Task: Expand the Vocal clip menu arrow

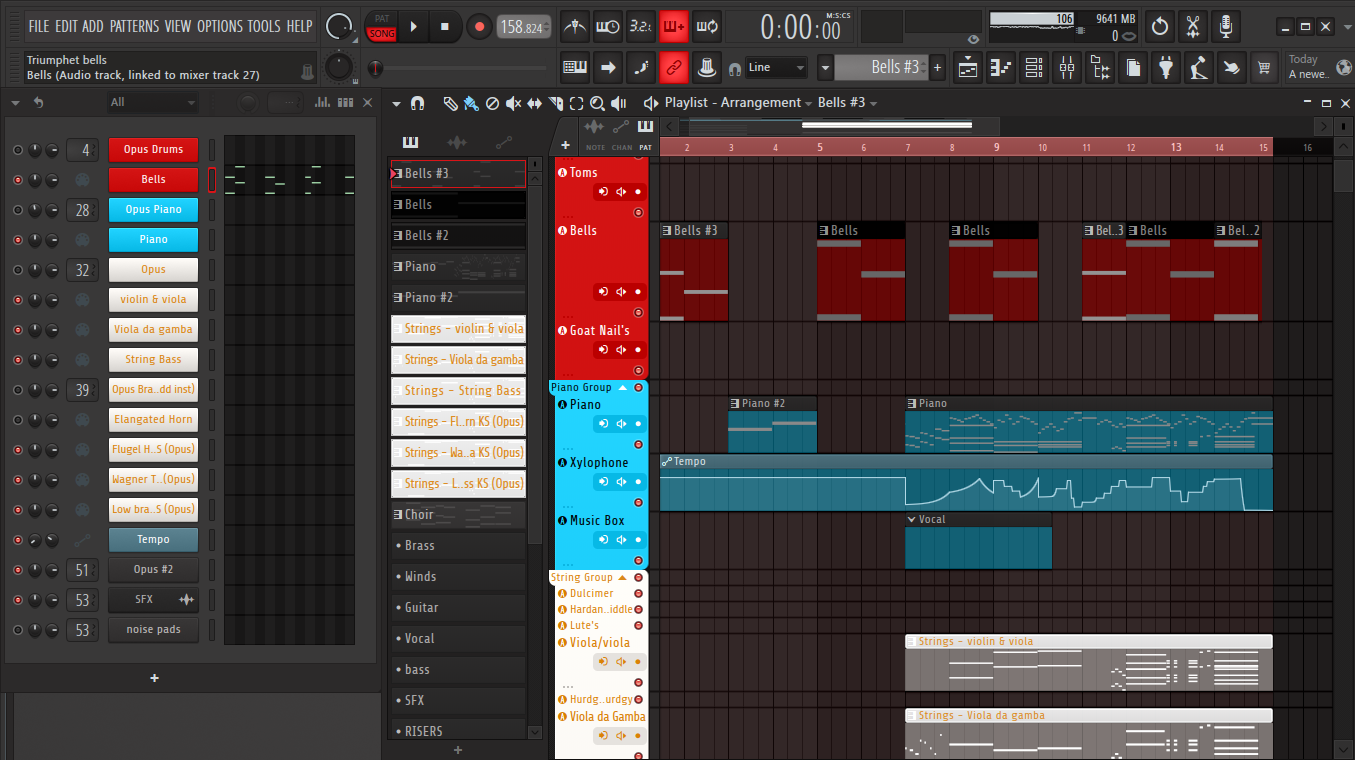Action: (x=911, y=519)
